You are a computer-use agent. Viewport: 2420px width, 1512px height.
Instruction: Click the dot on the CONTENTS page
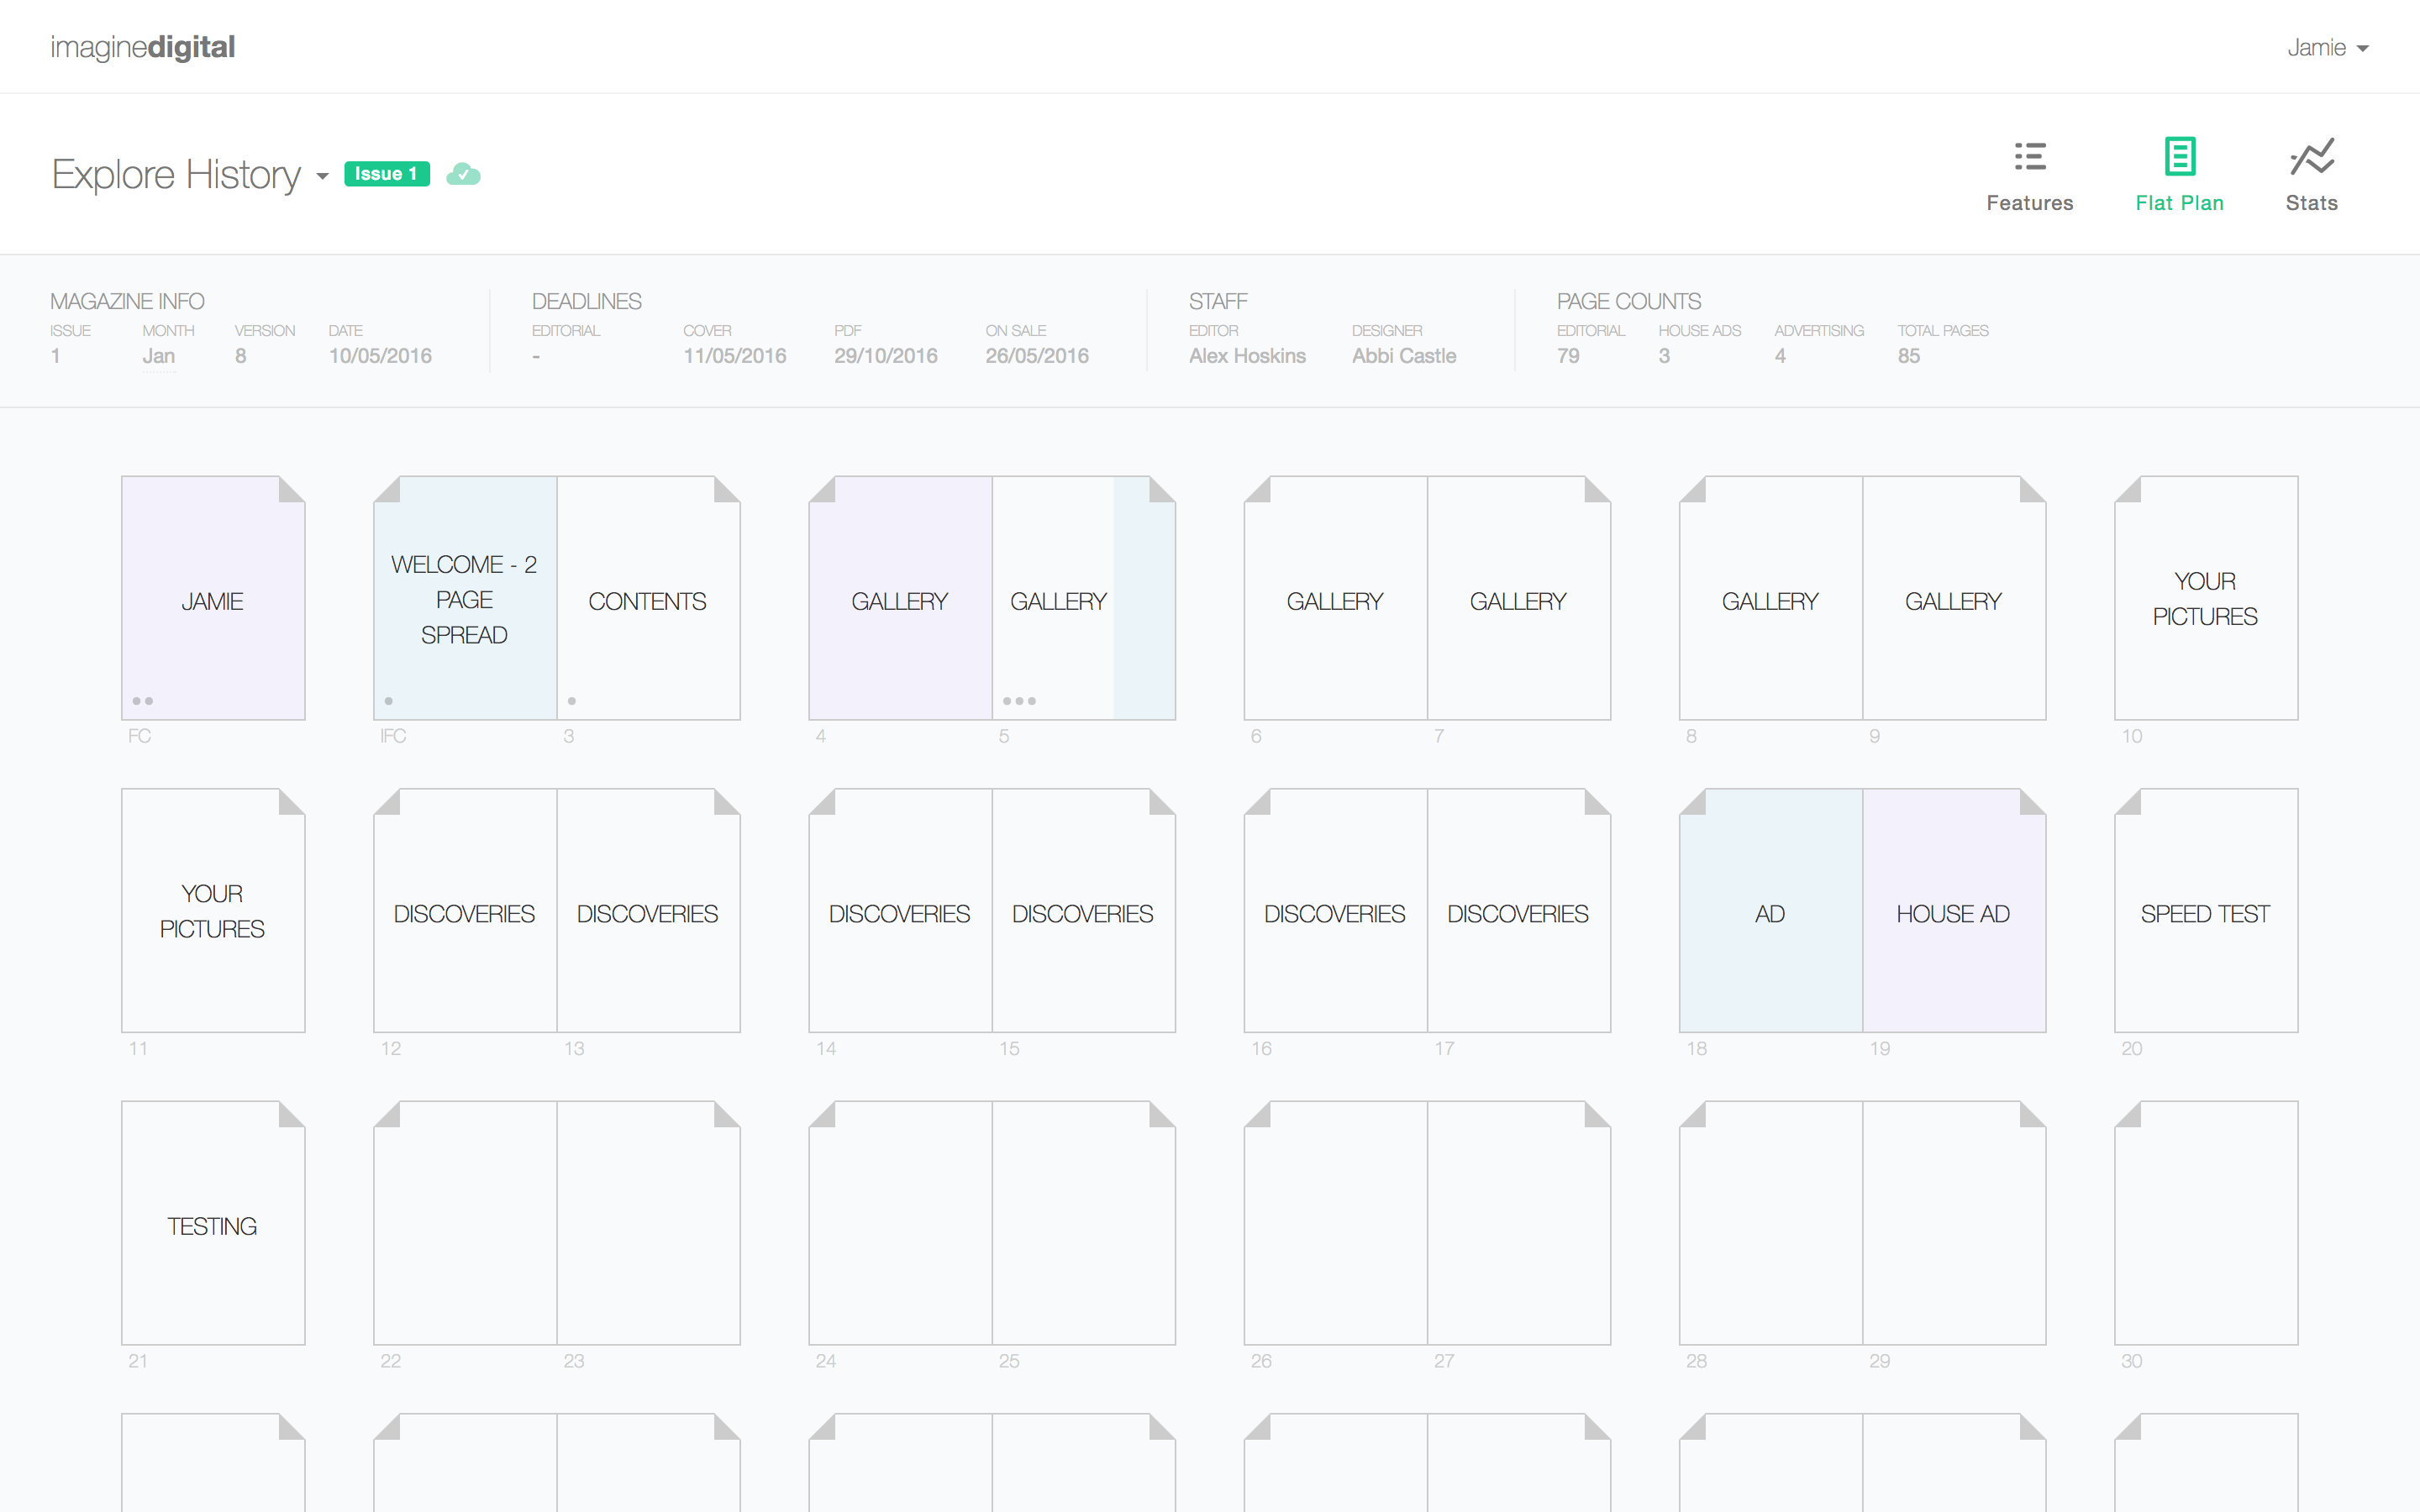point(572,701)
